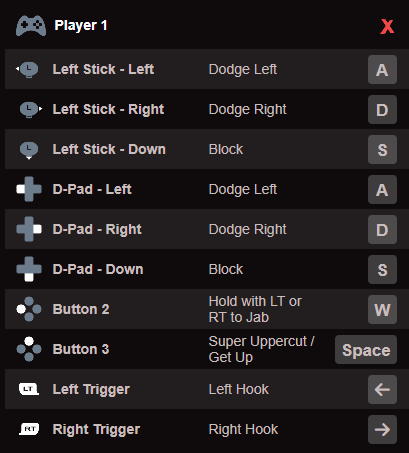Click the RT Right Trigger icon
Viewport: 409px width, 453px height.
point(29,429)
